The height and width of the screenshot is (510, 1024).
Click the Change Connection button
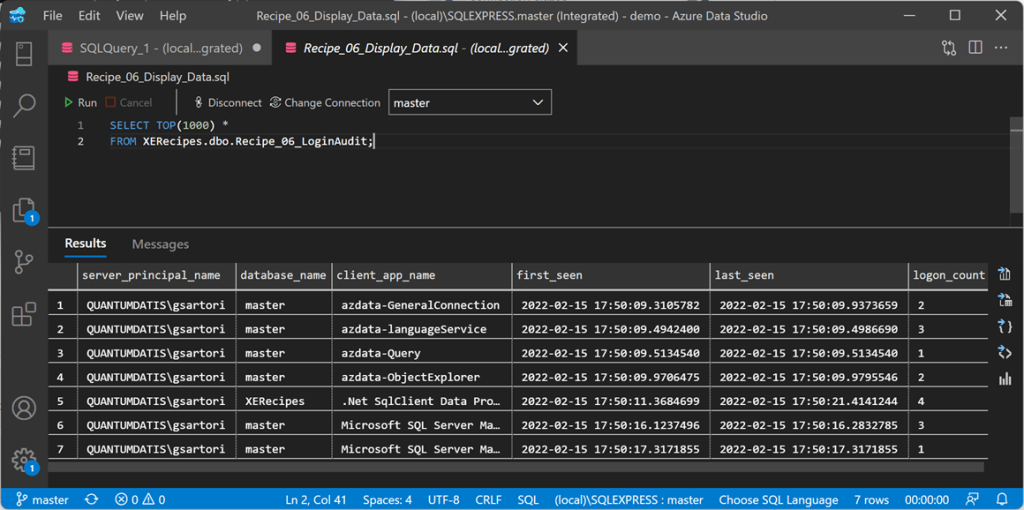(x=324, y=102)
